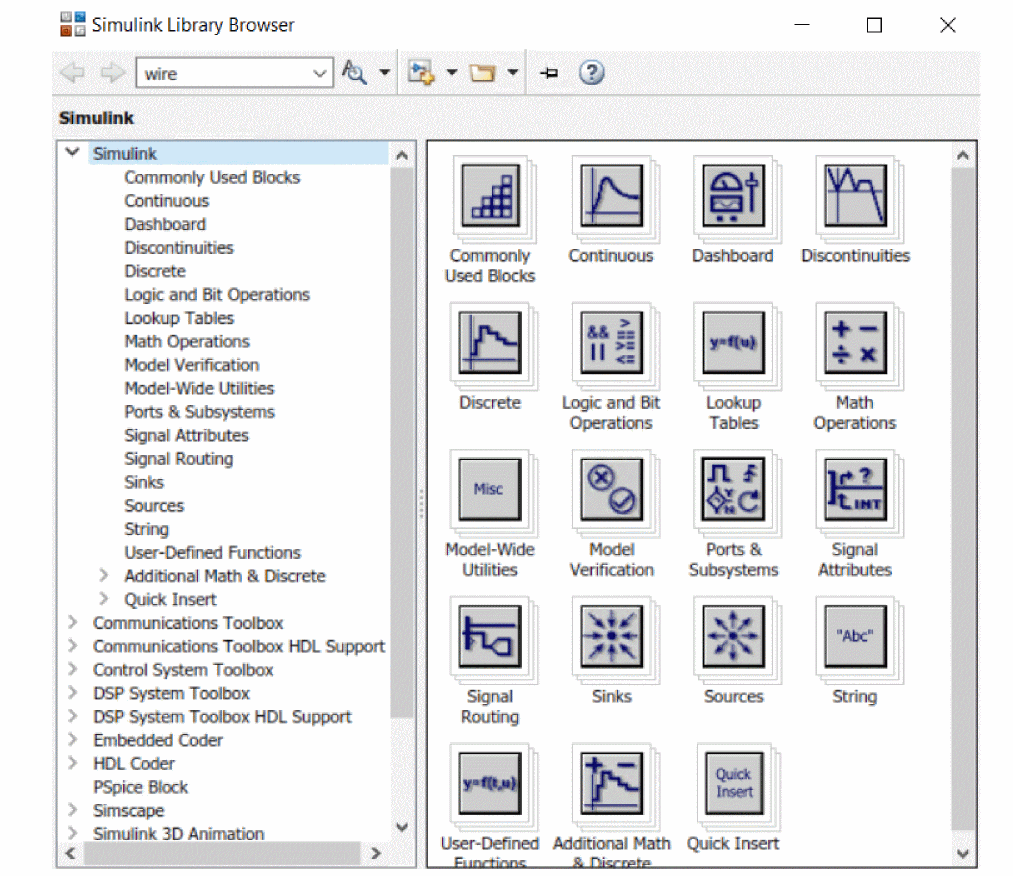Click the open folder toolbar icon
This screenshot has width=1013, height=876.
coord(482,72)
